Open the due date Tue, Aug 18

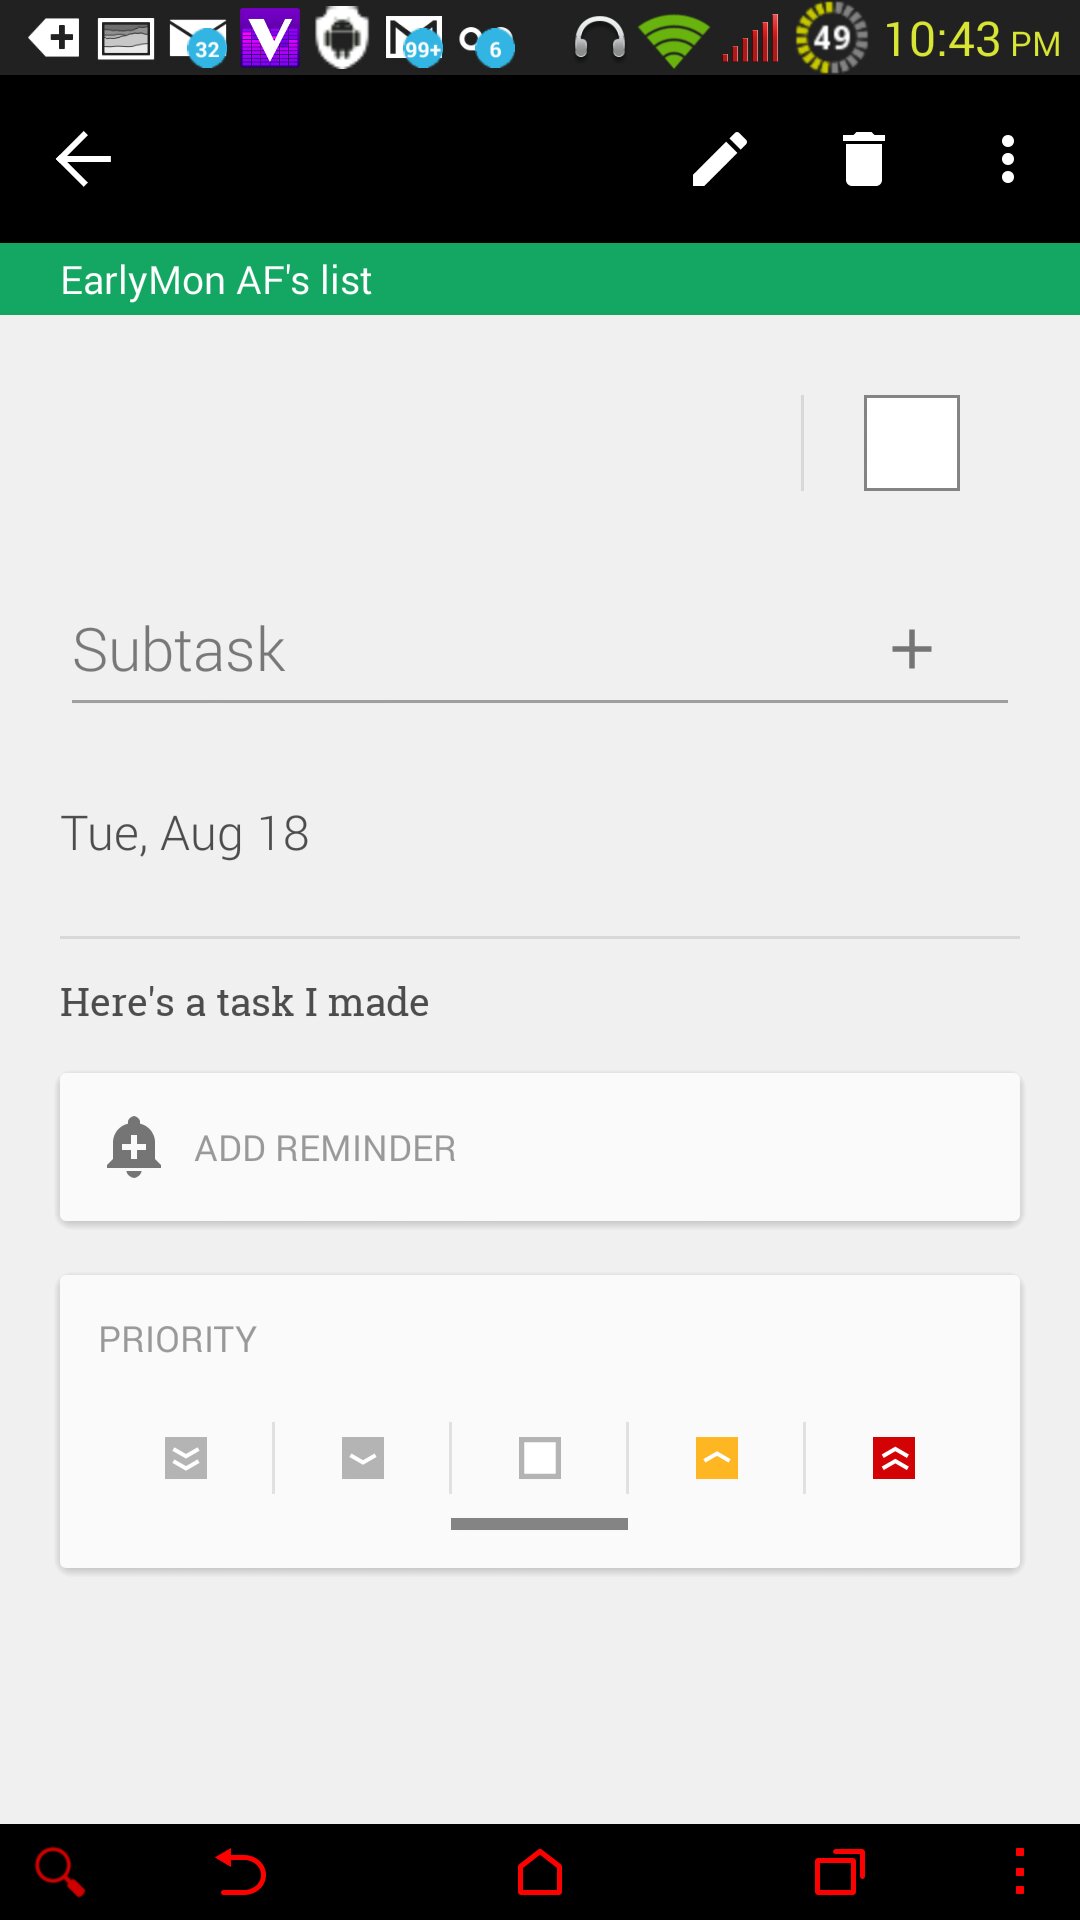(185, 834)
